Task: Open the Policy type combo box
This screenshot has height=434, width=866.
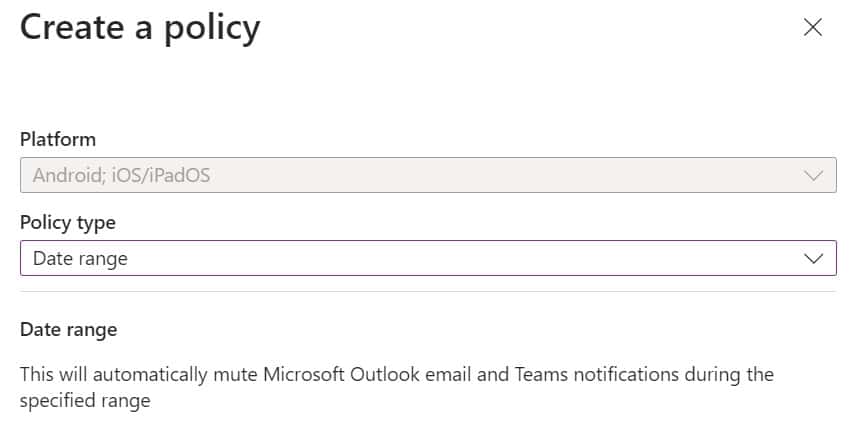Action: (x=428, y=258)
